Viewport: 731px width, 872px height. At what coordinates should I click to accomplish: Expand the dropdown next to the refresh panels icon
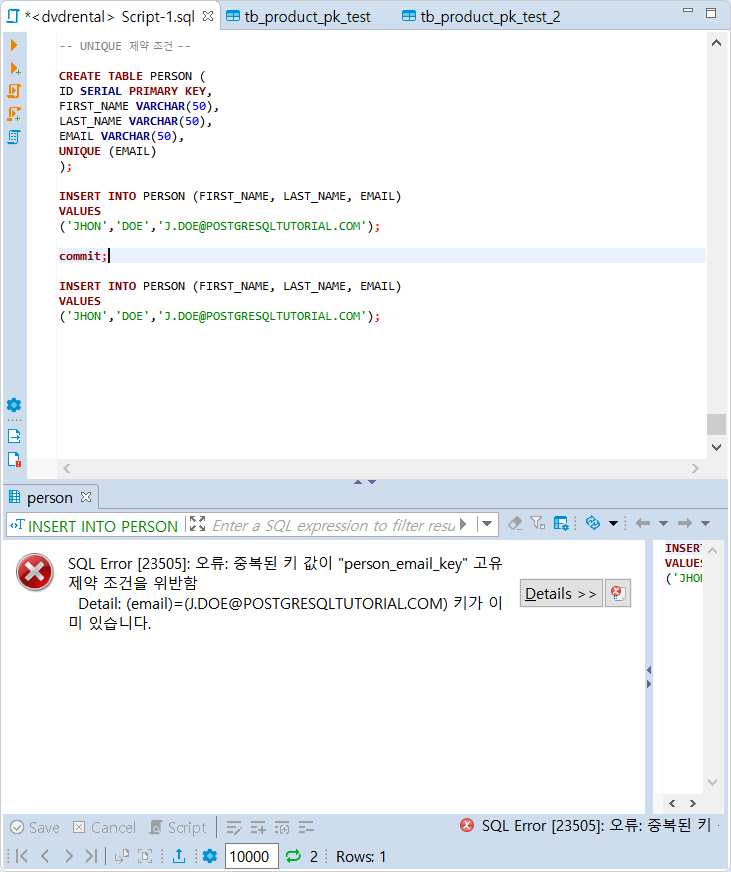tap(613, 524)
